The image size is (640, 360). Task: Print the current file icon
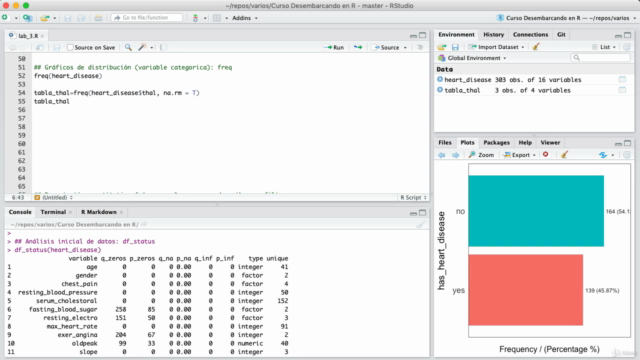coord(98,18)
